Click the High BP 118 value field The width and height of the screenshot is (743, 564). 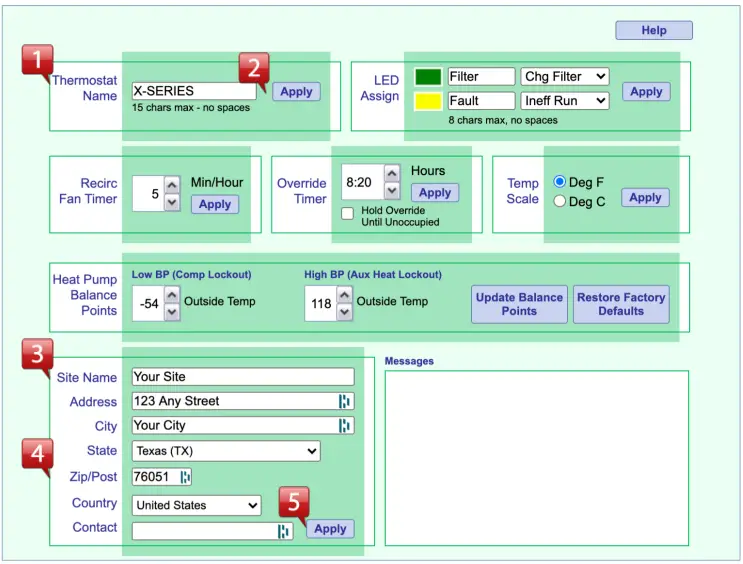321,303
